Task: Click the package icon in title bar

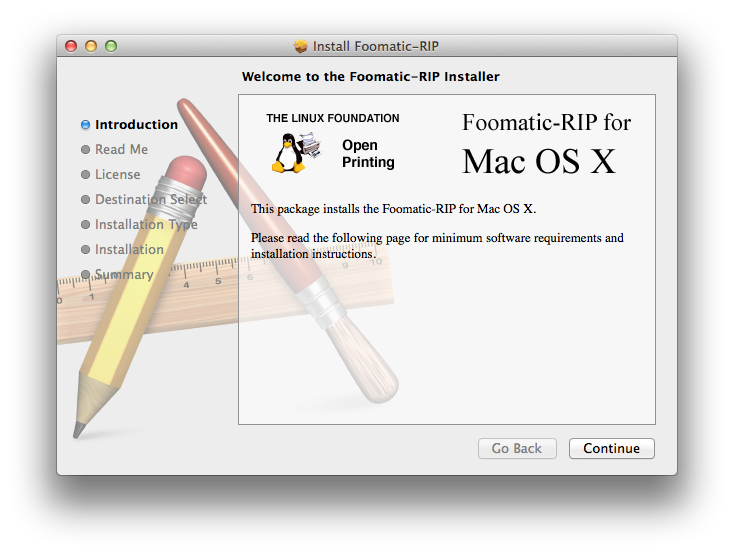Action: tap(301, 46)
